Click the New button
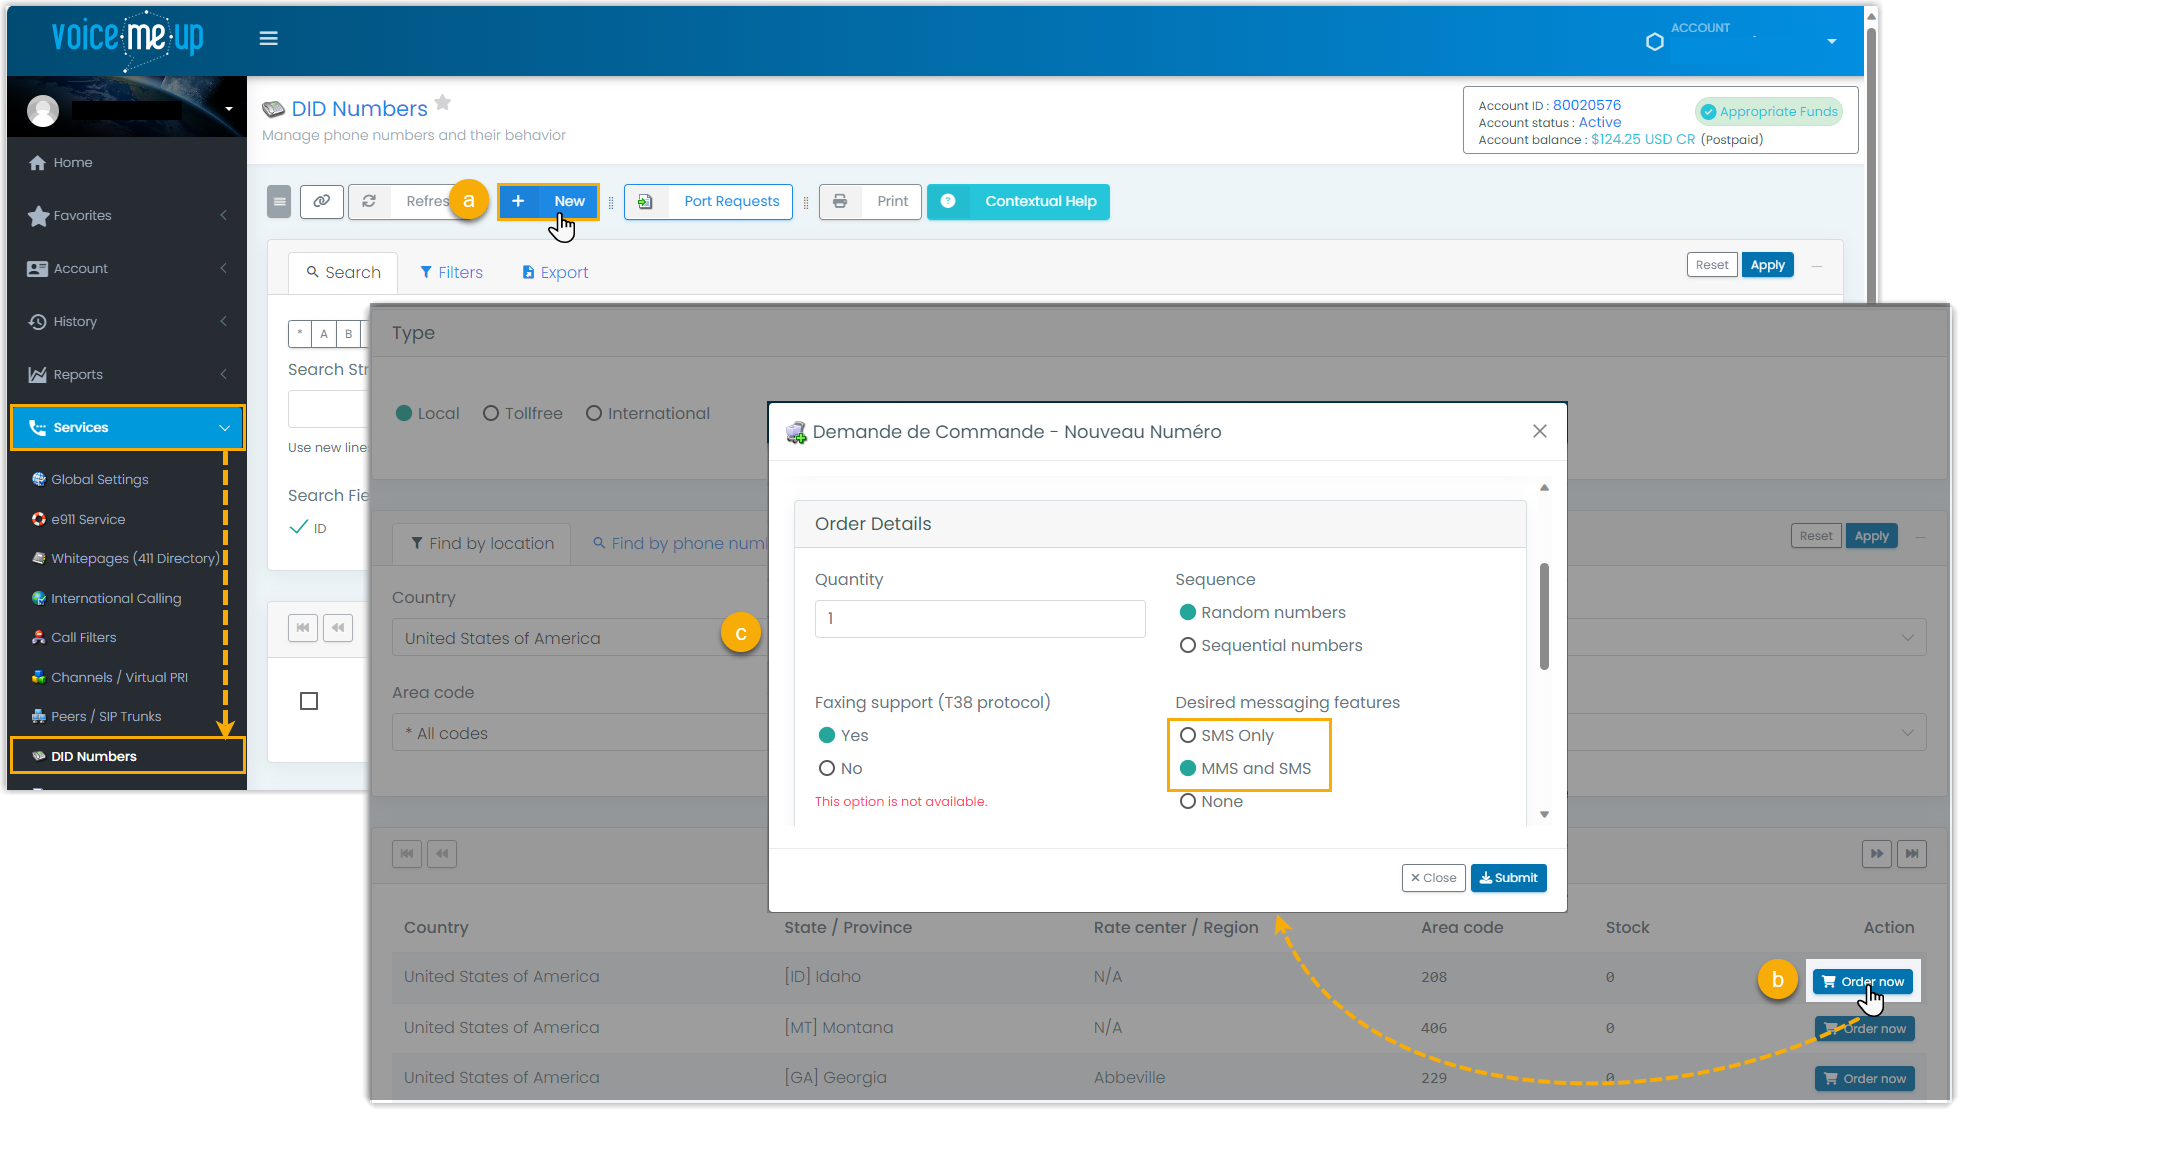 point(548,201)
